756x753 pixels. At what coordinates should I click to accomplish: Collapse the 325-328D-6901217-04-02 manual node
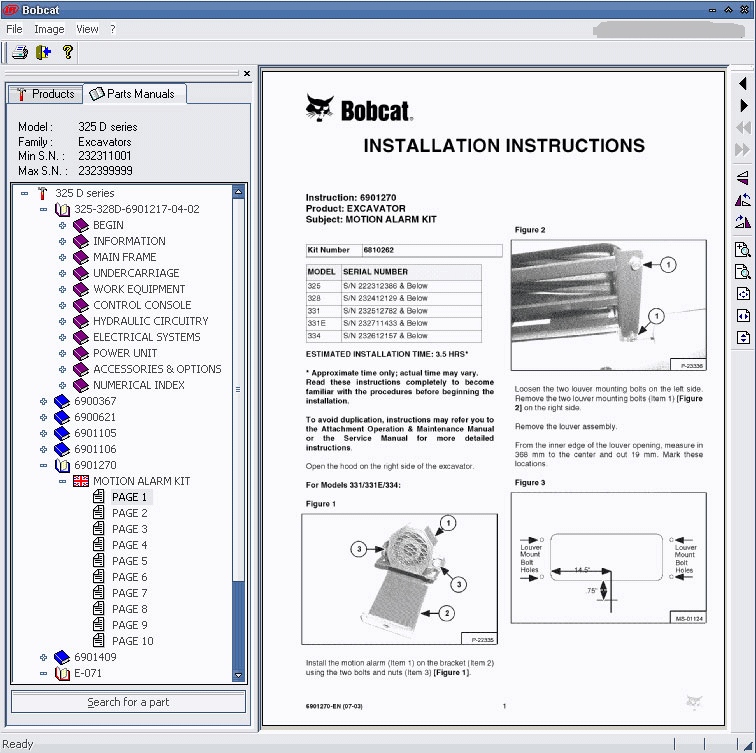click(x=43, y=209)
